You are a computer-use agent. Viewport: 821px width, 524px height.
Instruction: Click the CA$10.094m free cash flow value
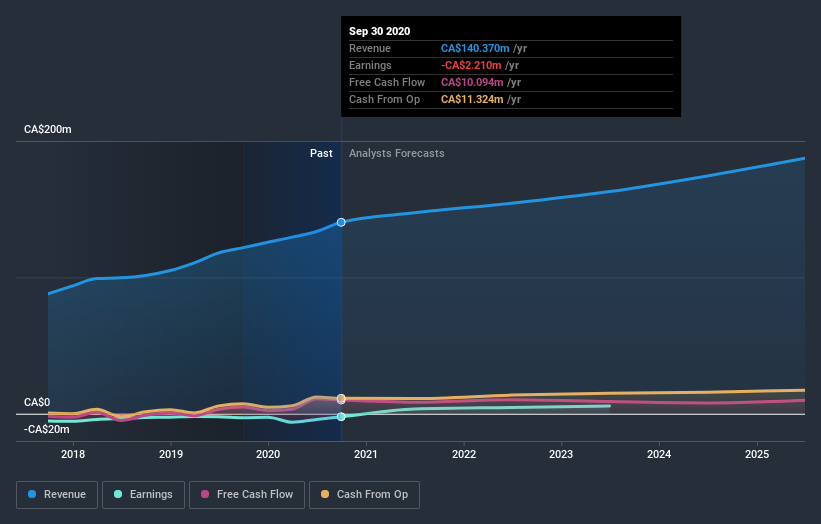(x=472, y=82)
